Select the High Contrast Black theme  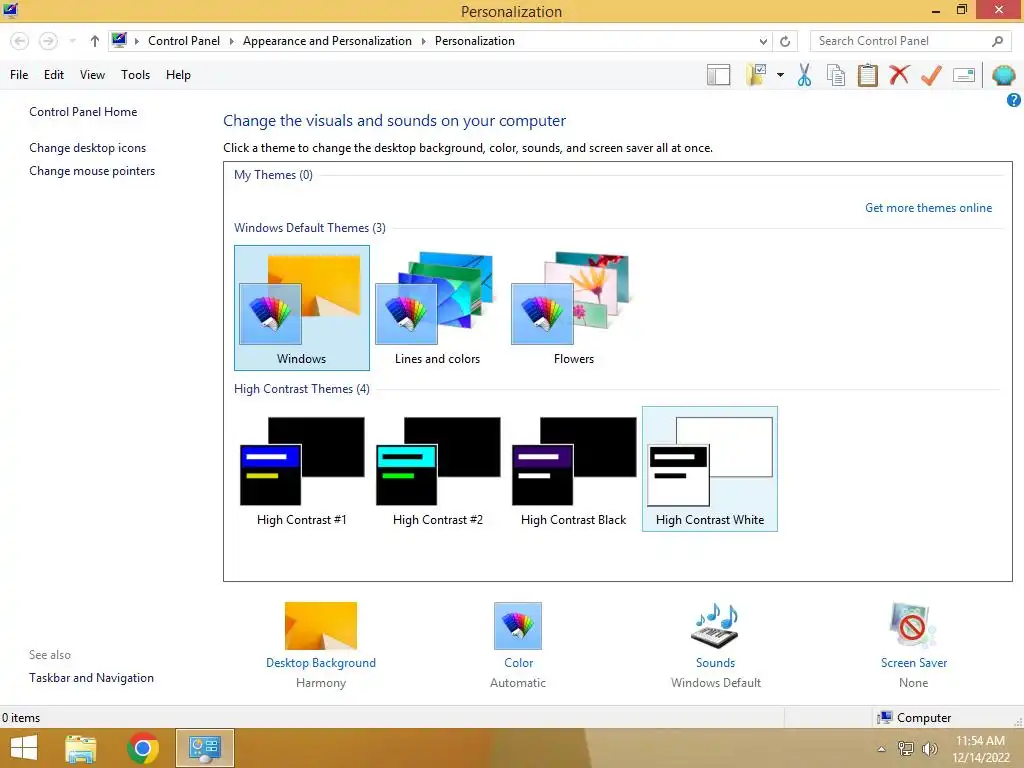tap(573, 469)
